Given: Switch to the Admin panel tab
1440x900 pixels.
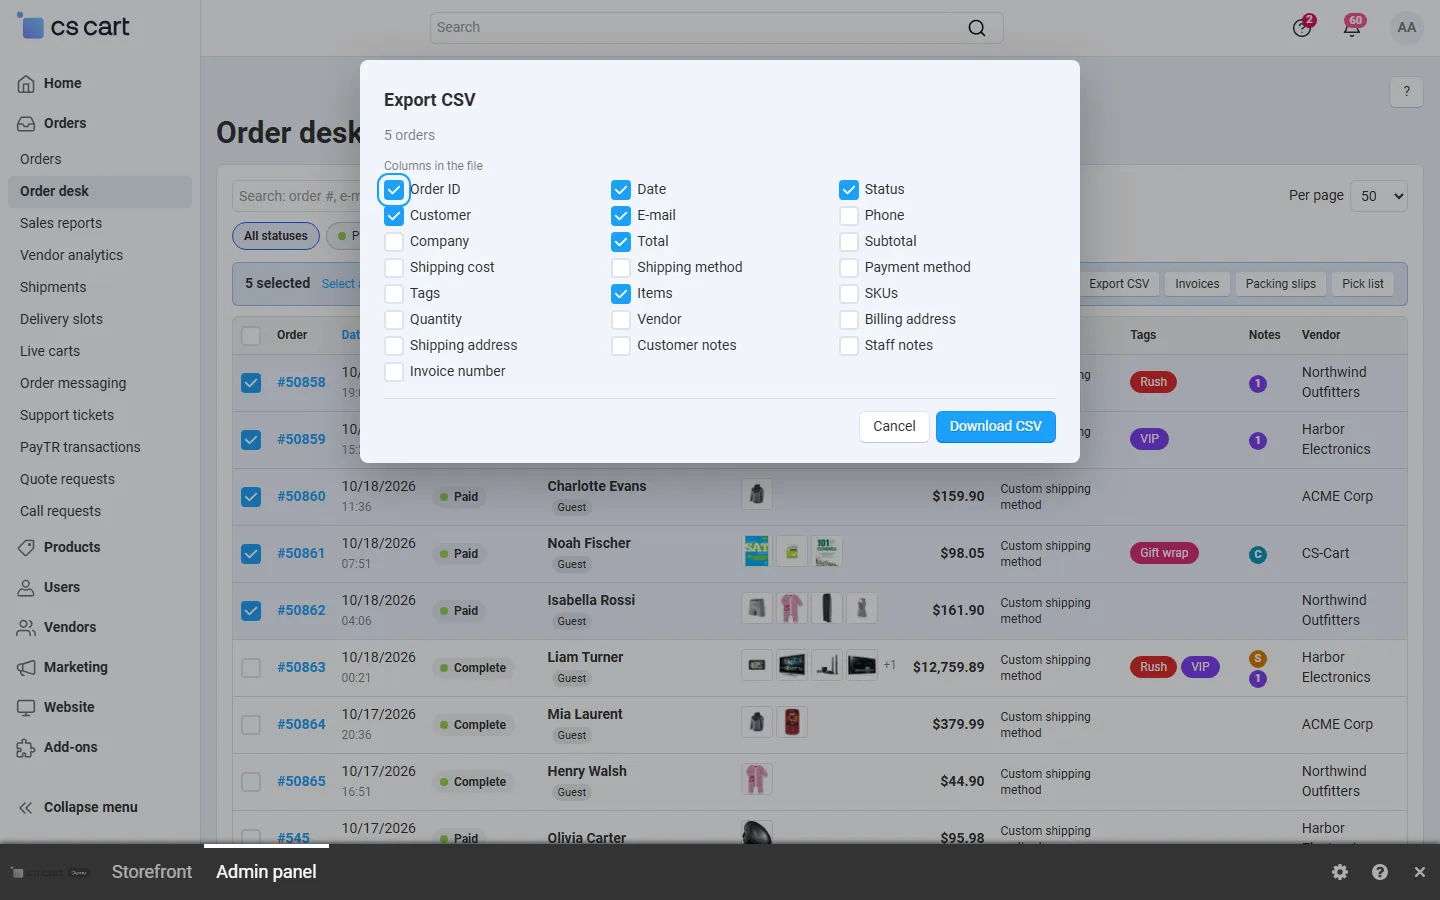Looking at the screenshot, I should pos(266,872).
